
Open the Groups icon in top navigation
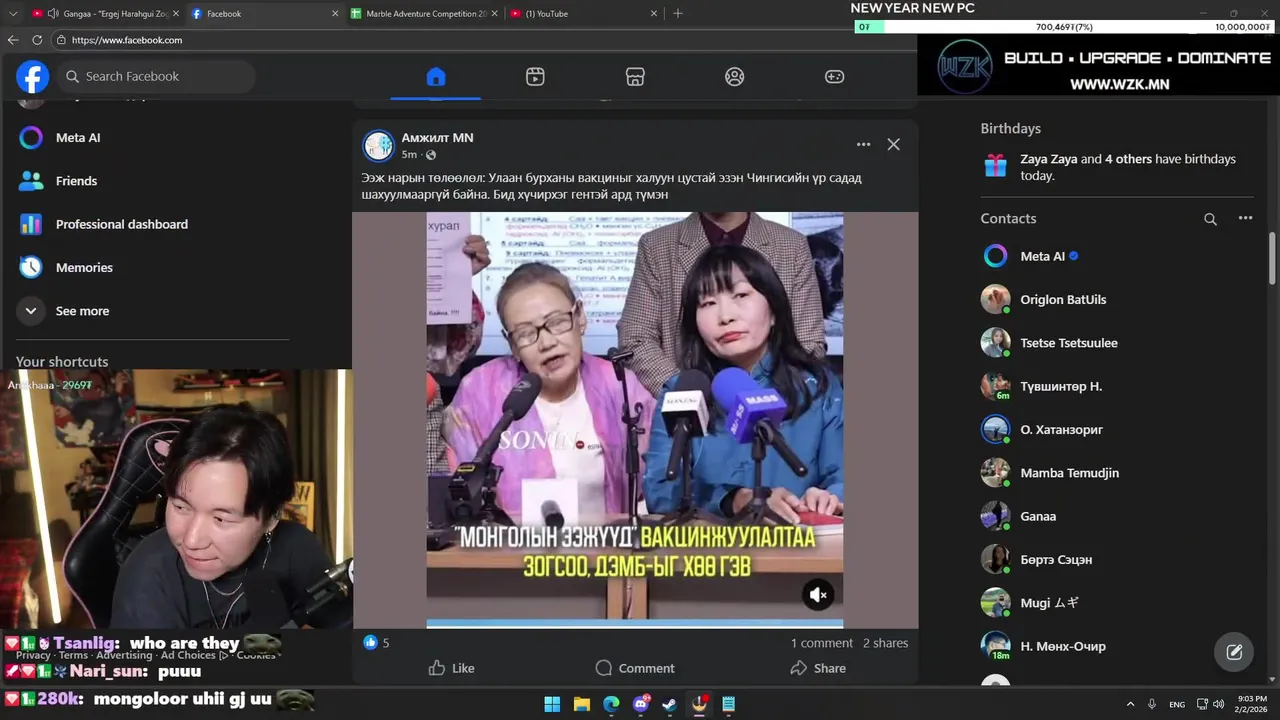tap(735, 77)
